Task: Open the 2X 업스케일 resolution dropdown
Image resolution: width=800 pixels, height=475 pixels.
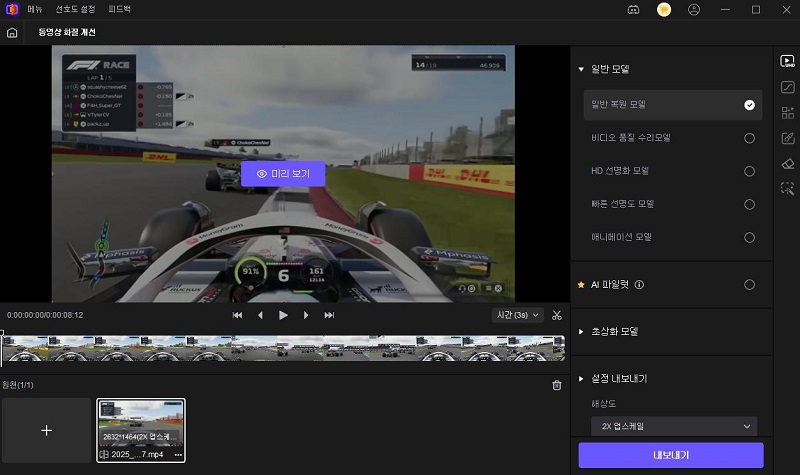Action: 674,426
